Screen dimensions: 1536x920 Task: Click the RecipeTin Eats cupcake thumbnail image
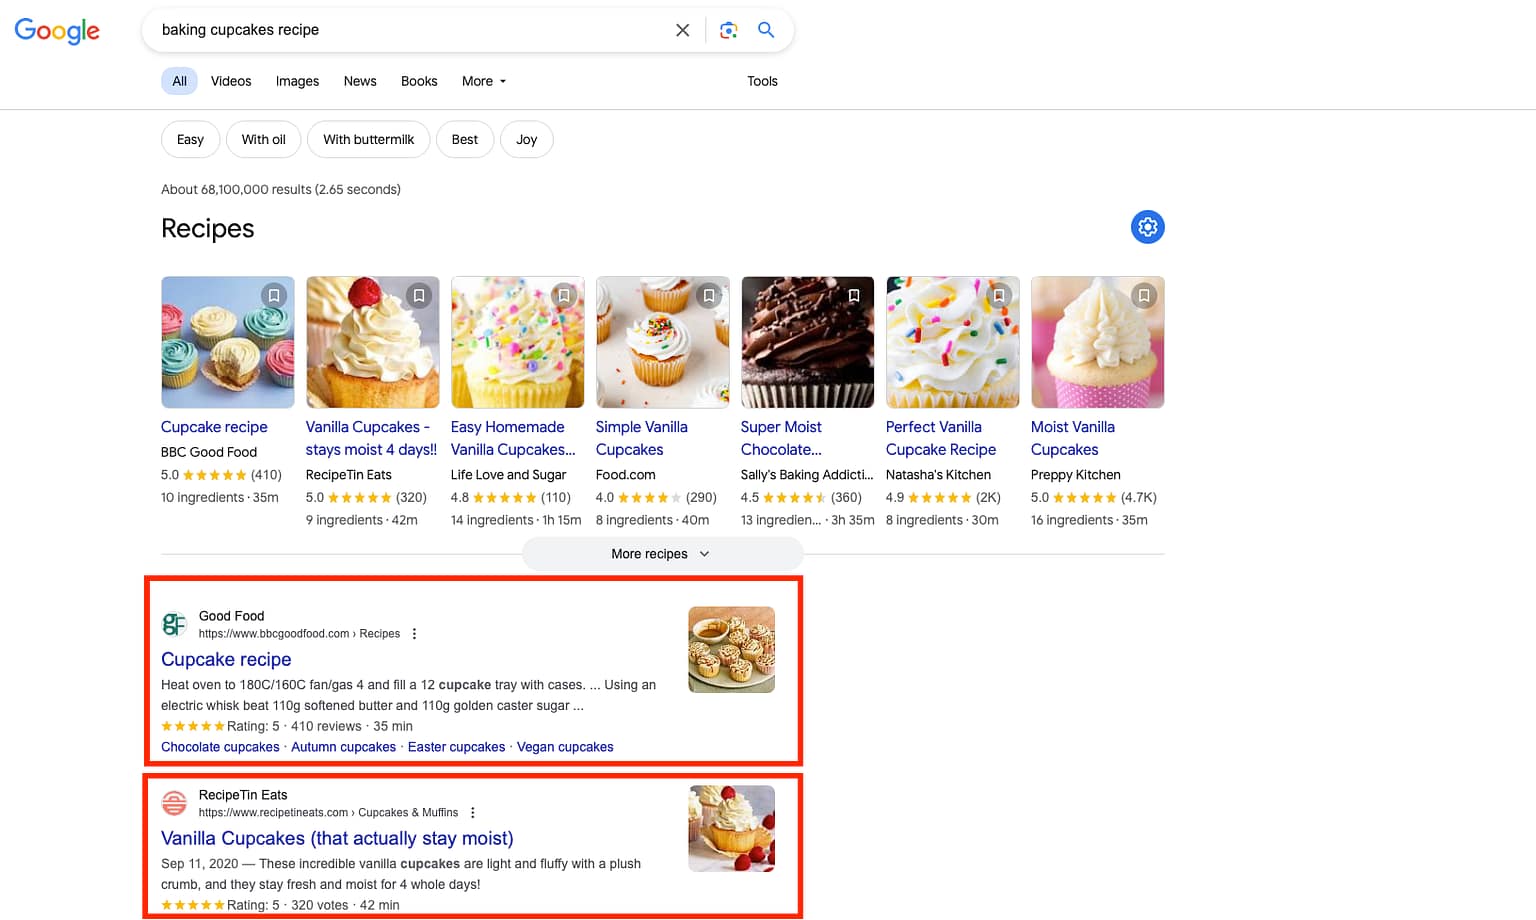[x=731, y=828]
